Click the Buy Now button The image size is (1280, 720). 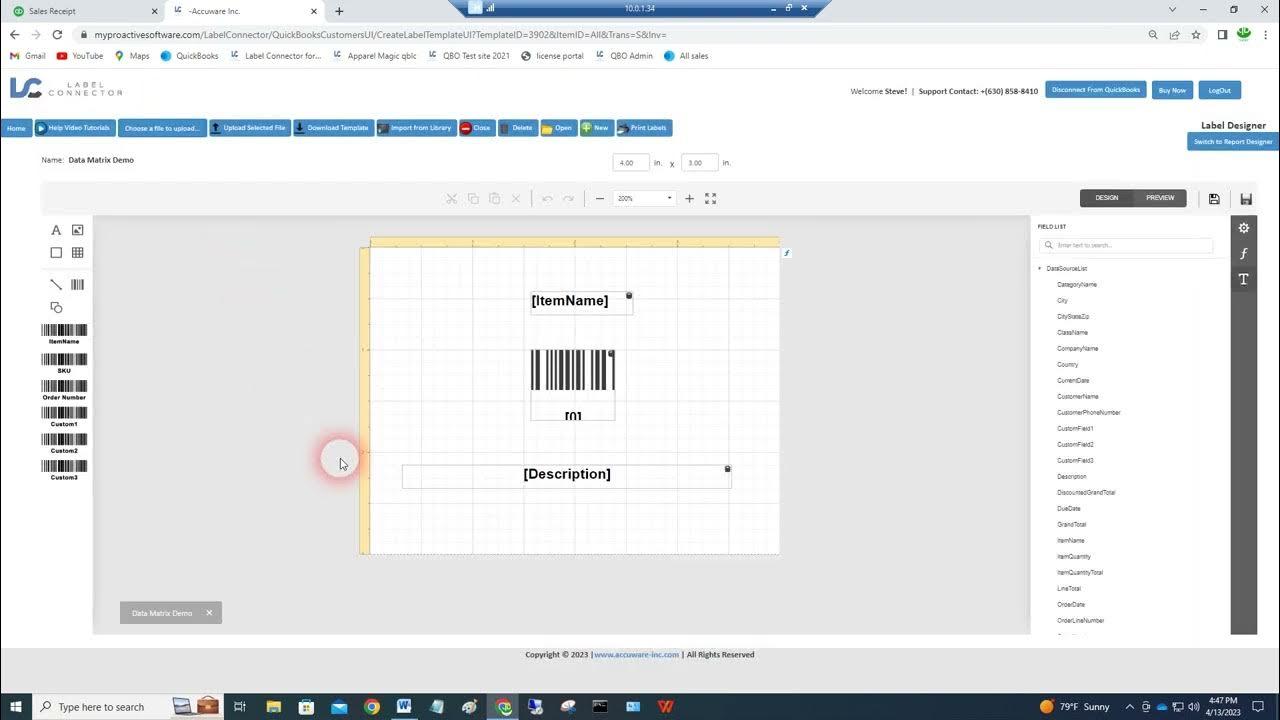(x=1172, y=90)
